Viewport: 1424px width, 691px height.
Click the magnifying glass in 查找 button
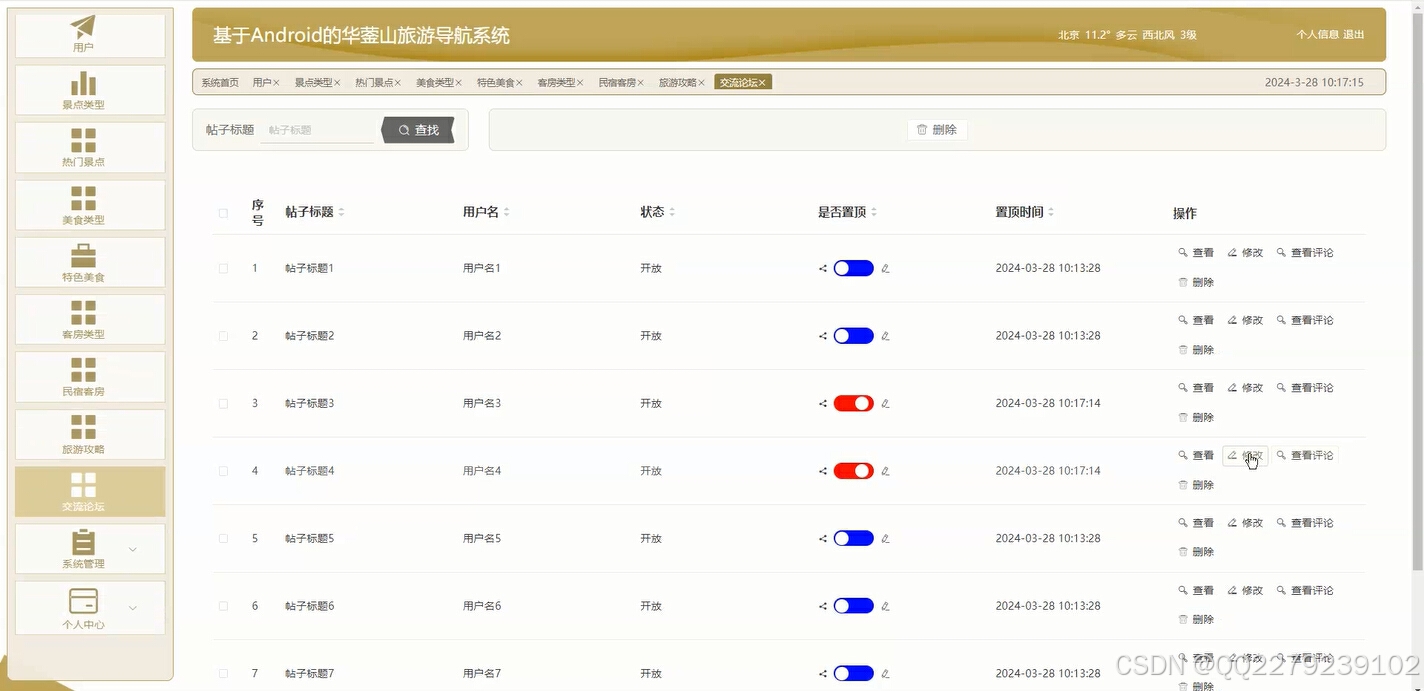click(x=403, y=130)
